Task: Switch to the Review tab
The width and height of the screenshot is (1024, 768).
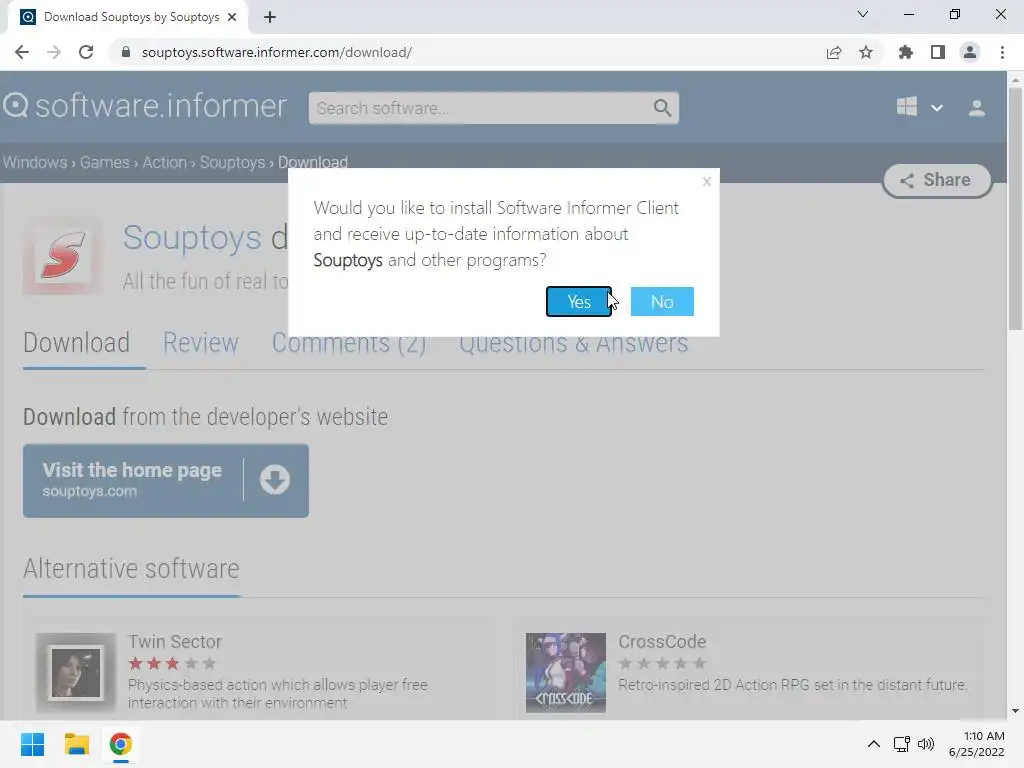Action: pos(200,343)
